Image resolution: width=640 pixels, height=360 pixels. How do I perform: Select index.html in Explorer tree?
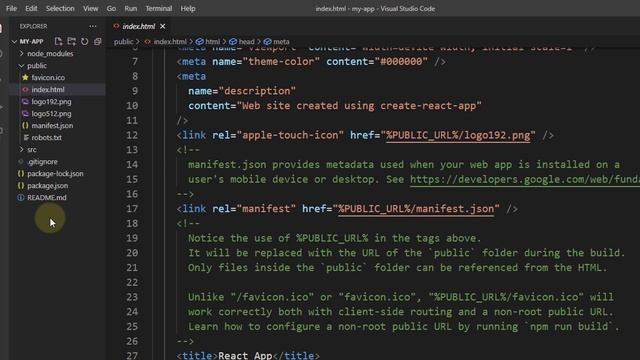[x=48, y=89]
